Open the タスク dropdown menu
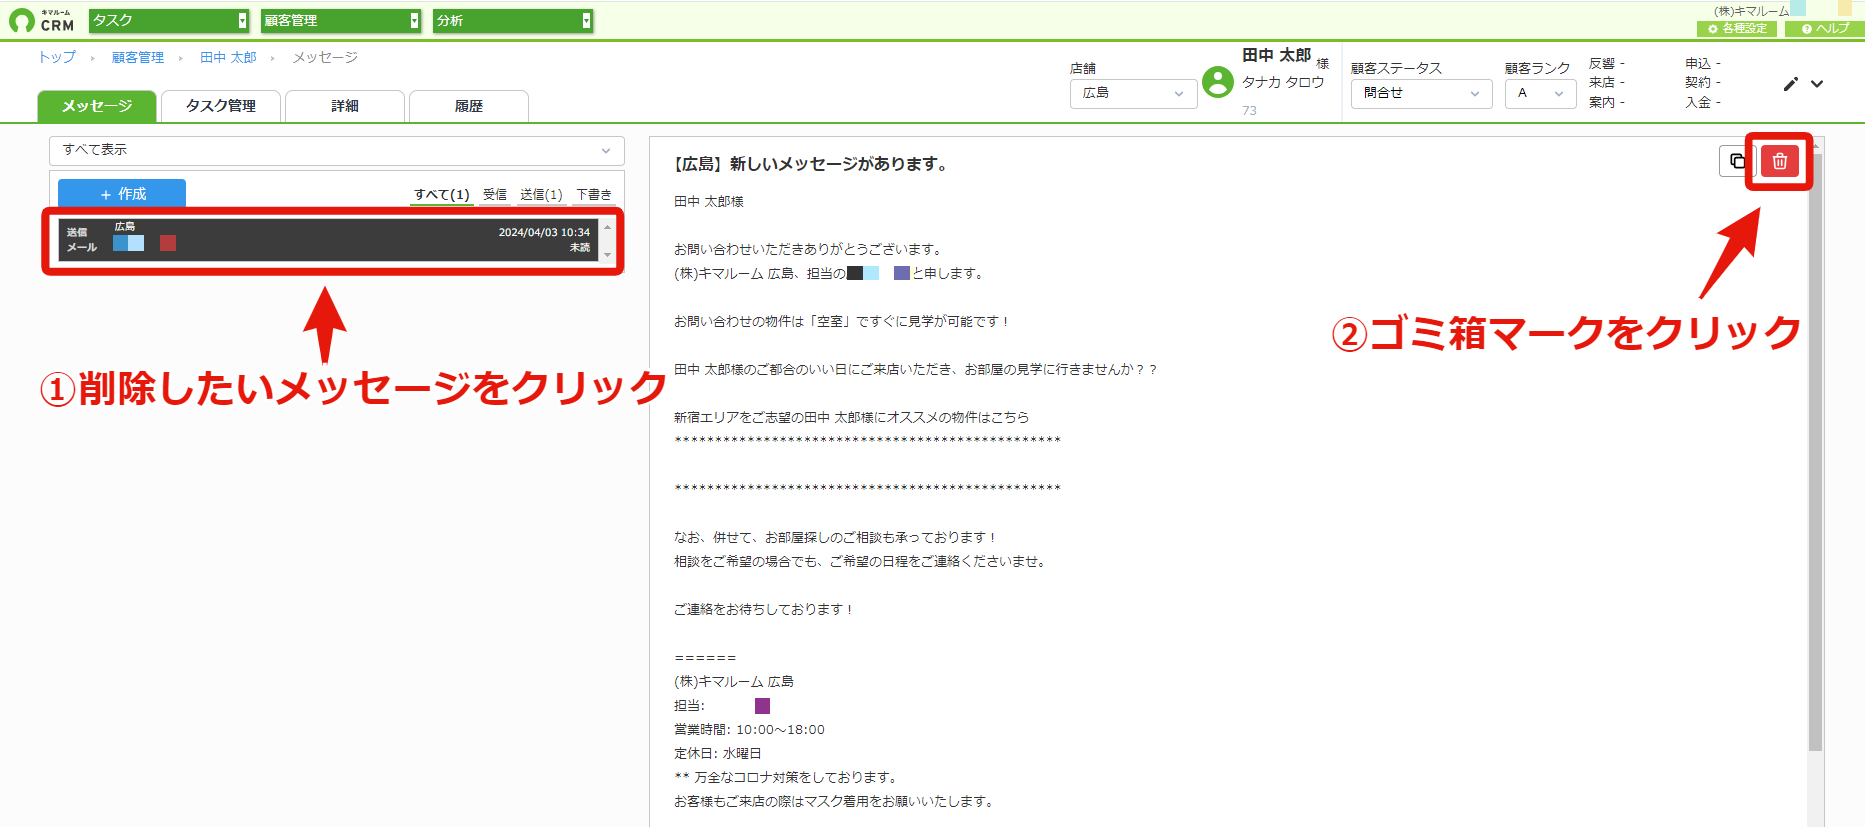Image resolution: width=1865 pixels, height=827 pixels. 169,20
